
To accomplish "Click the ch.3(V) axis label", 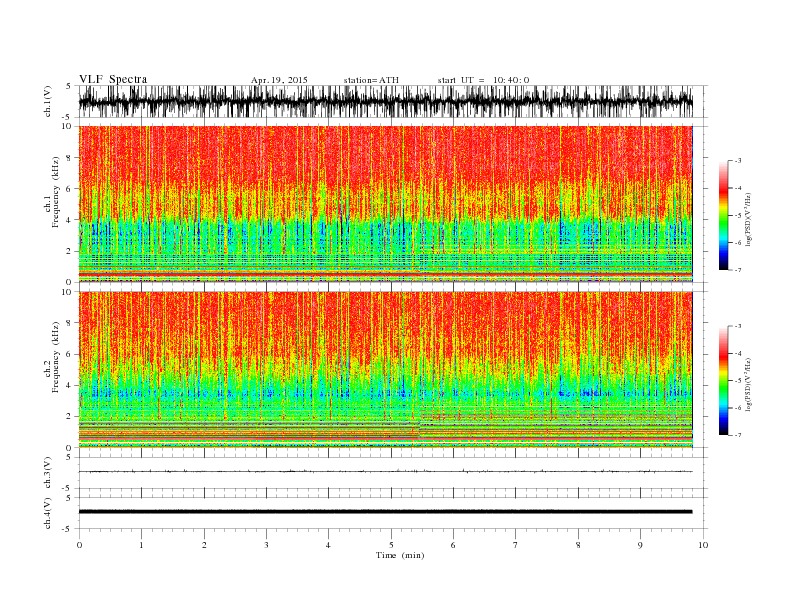I will 48,473.
